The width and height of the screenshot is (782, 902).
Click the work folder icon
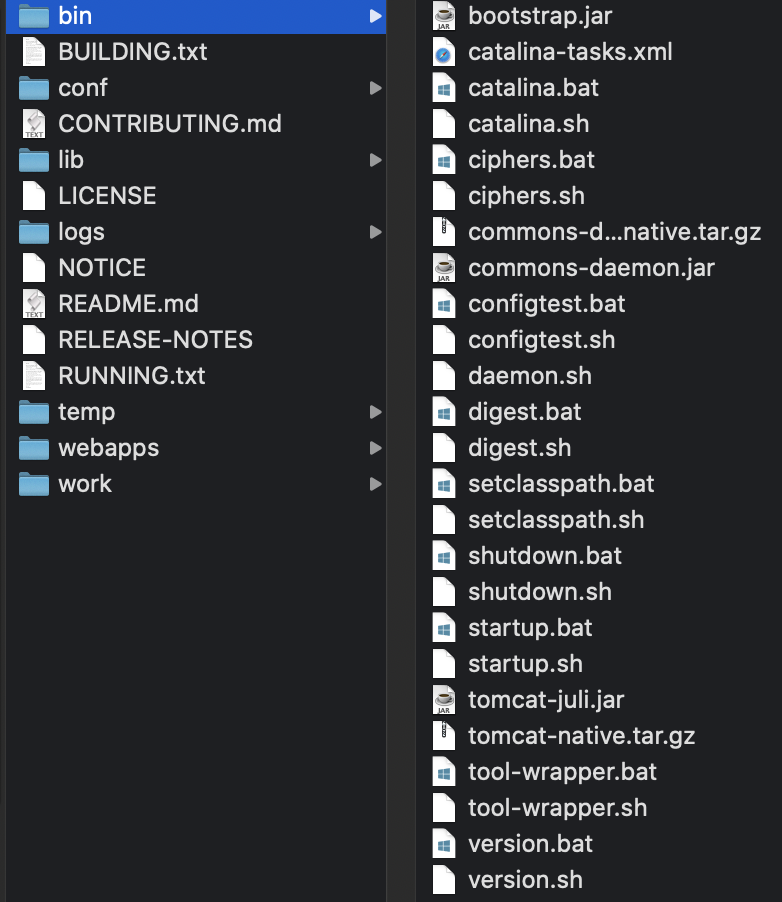click(x=34, y=484)
